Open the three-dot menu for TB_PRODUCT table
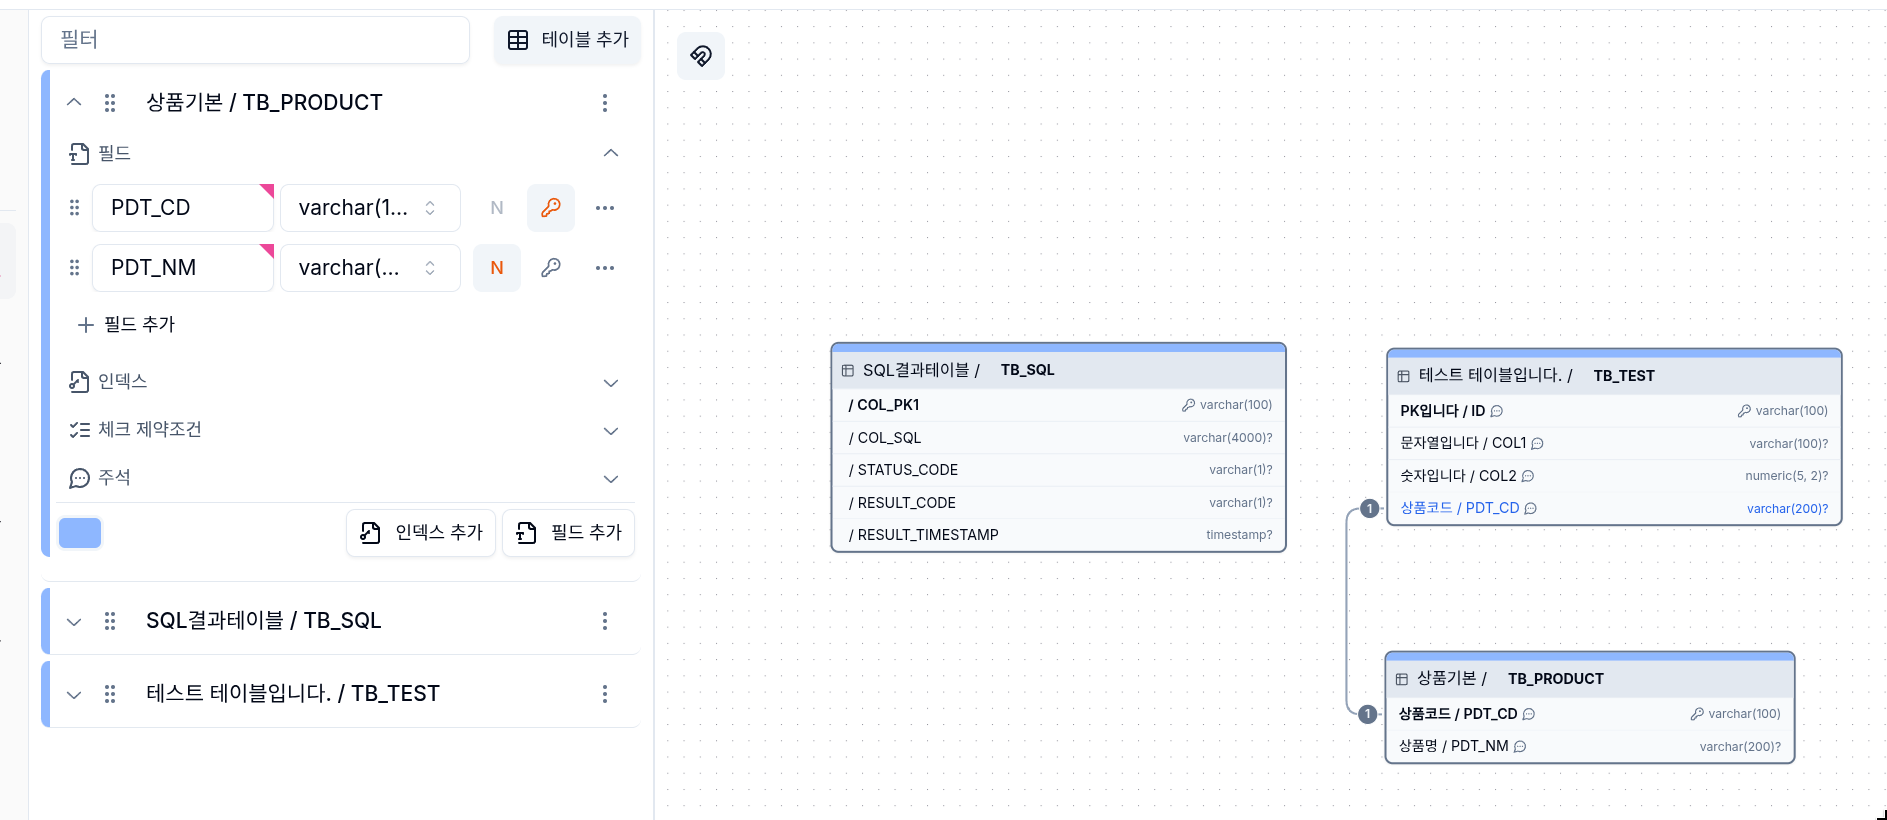 click(605, 103)
